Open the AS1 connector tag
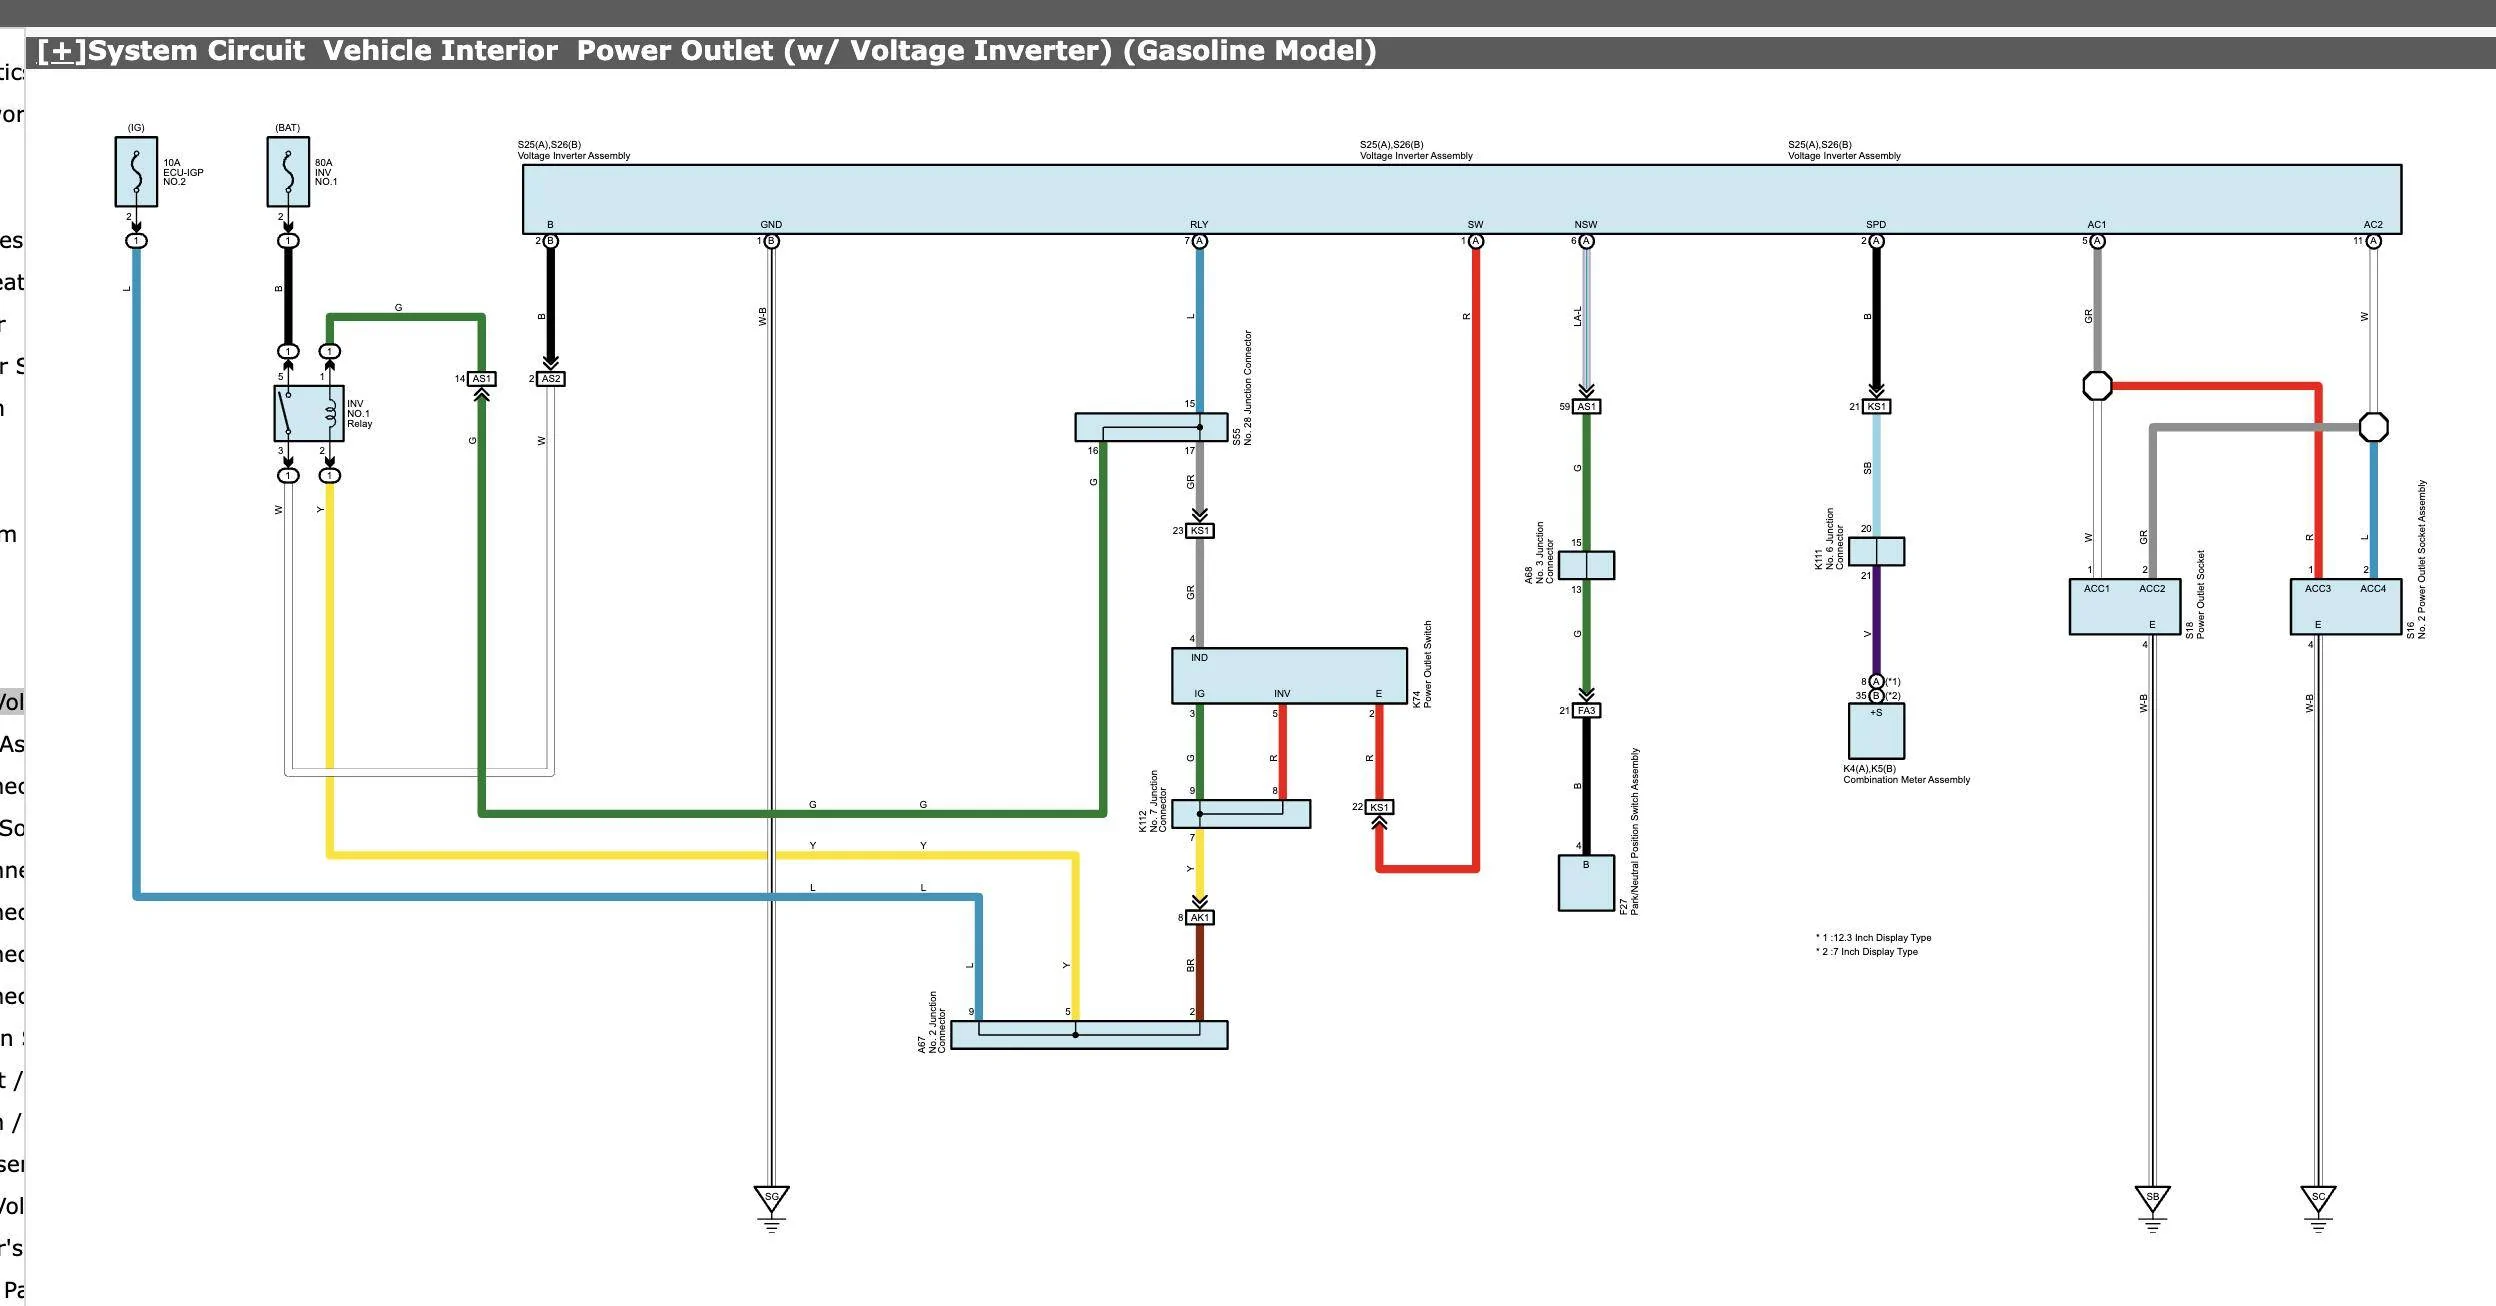2496x1306 pixels. [481, 378]
